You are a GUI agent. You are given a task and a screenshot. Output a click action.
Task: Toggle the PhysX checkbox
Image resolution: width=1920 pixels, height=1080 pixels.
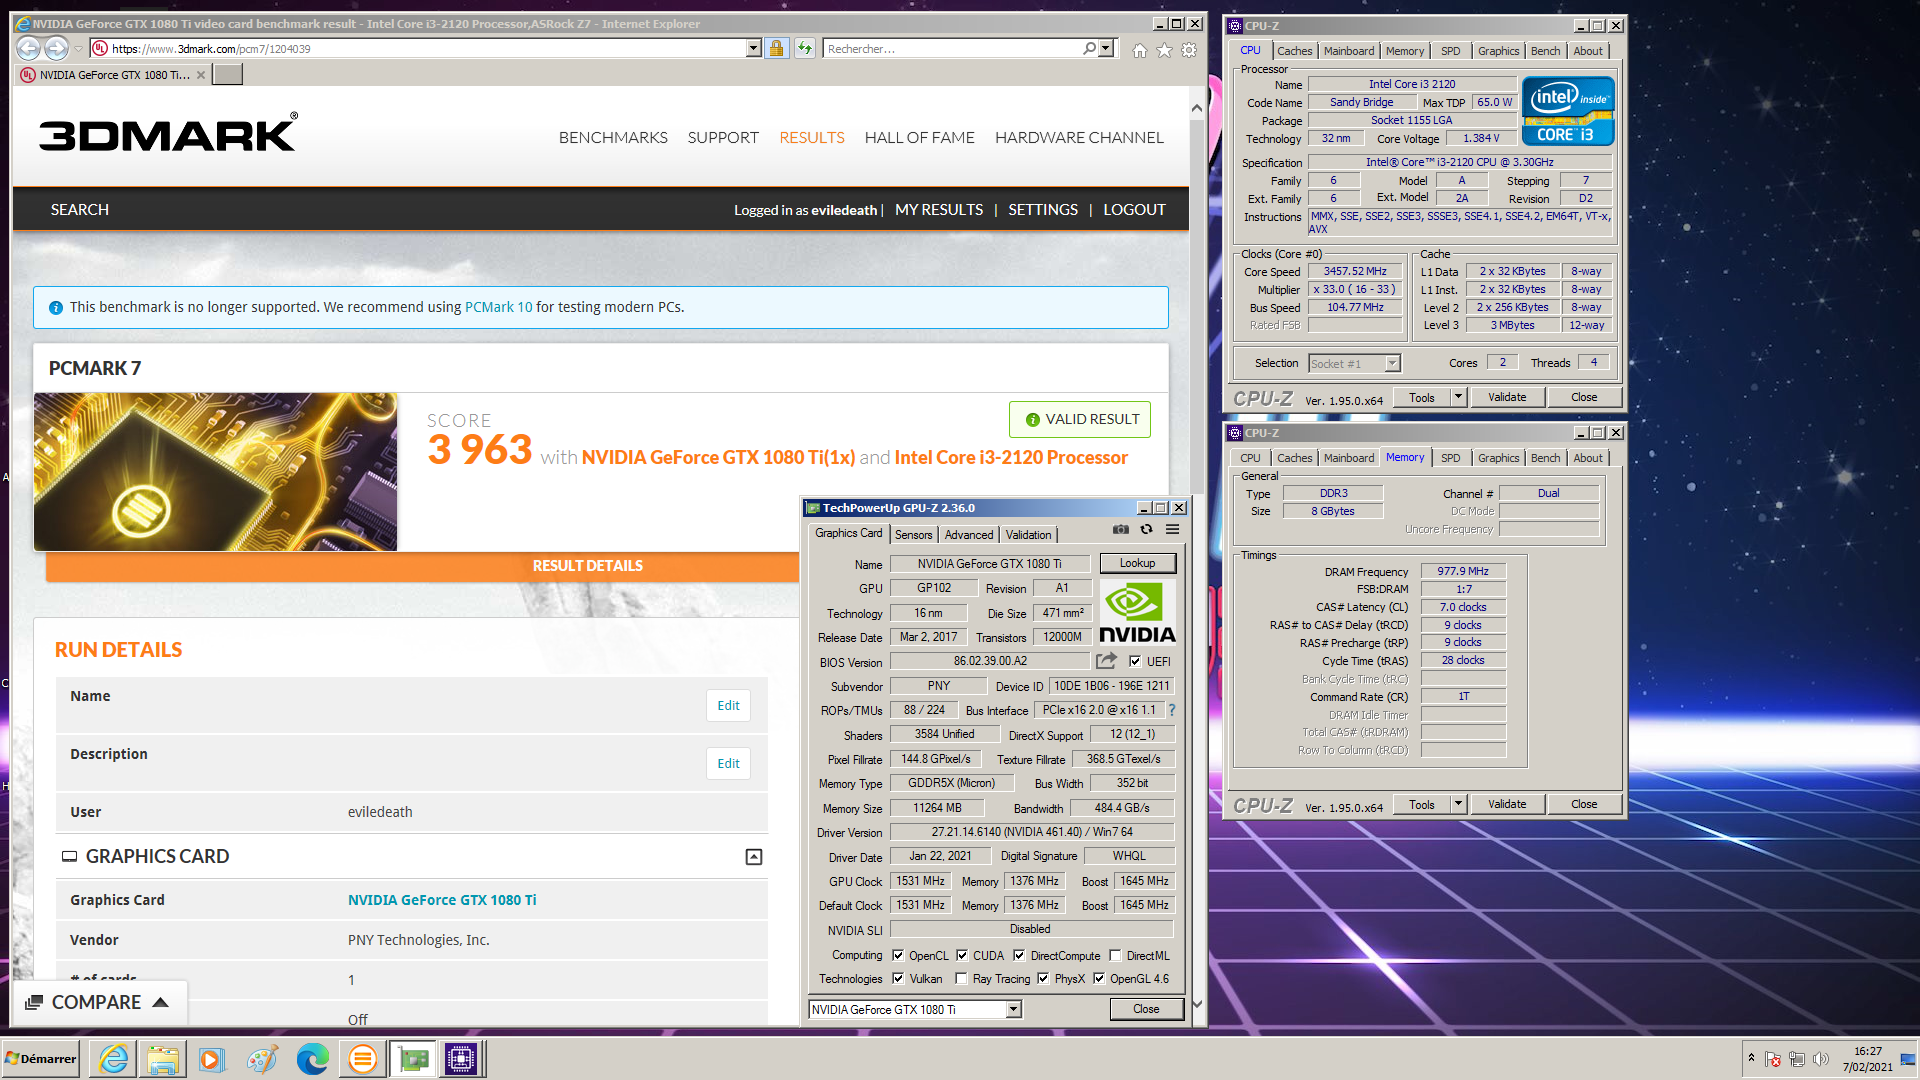point(1043,978)
